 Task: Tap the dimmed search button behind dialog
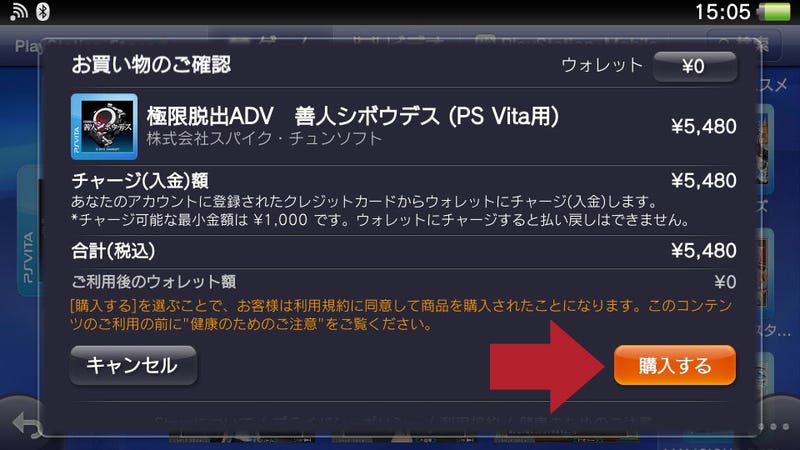(x=744, y=43)
